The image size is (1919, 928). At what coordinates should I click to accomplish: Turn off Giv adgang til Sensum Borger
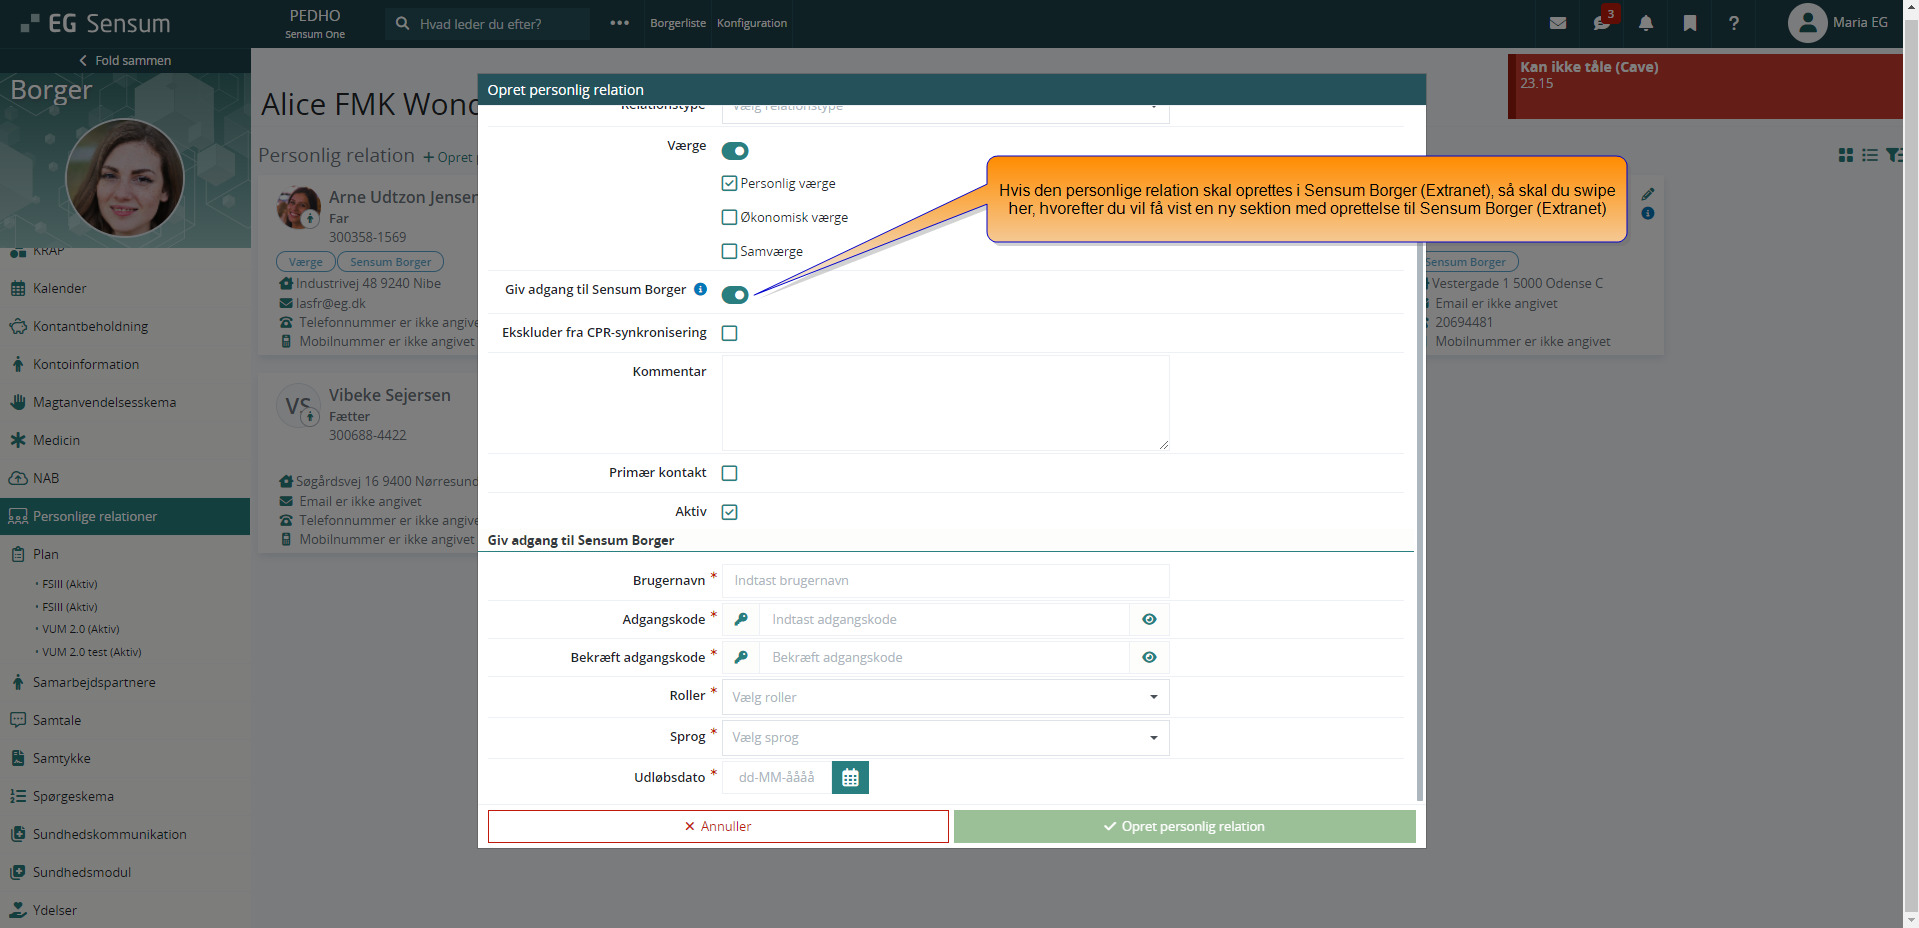click(735, 295)
